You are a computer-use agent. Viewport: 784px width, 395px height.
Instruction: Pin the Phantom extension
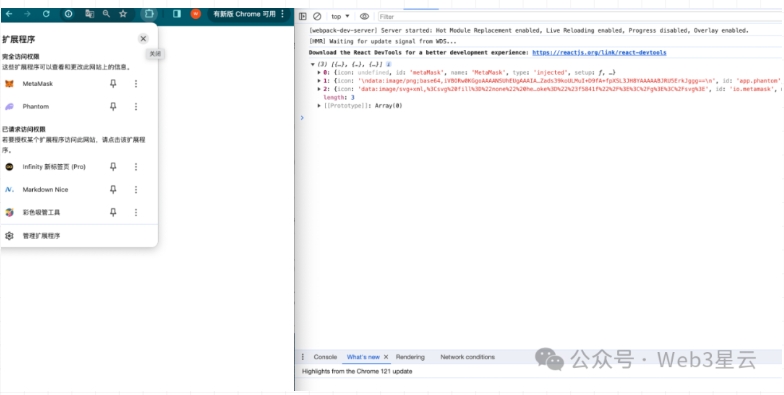[x=113, y=106]
